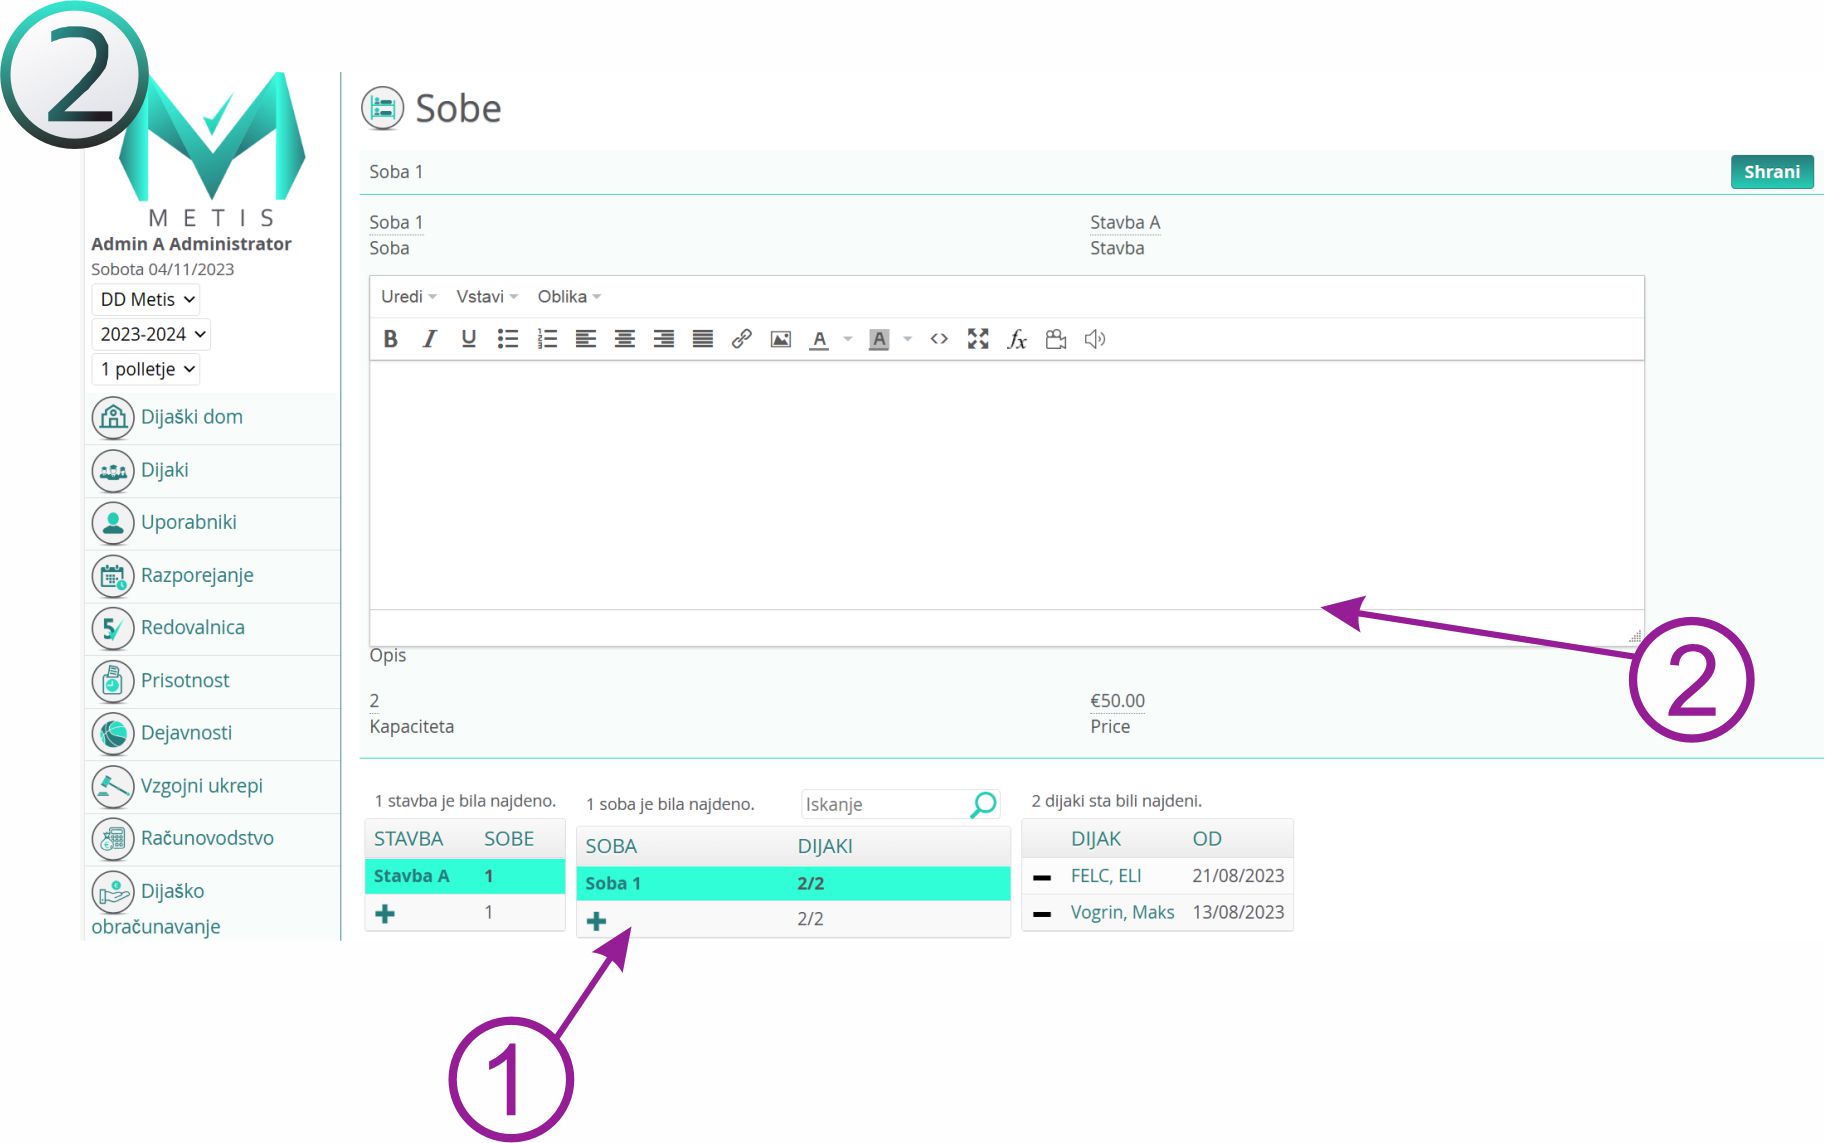Open text color picker dropdown arrow

tap(848, 339)
